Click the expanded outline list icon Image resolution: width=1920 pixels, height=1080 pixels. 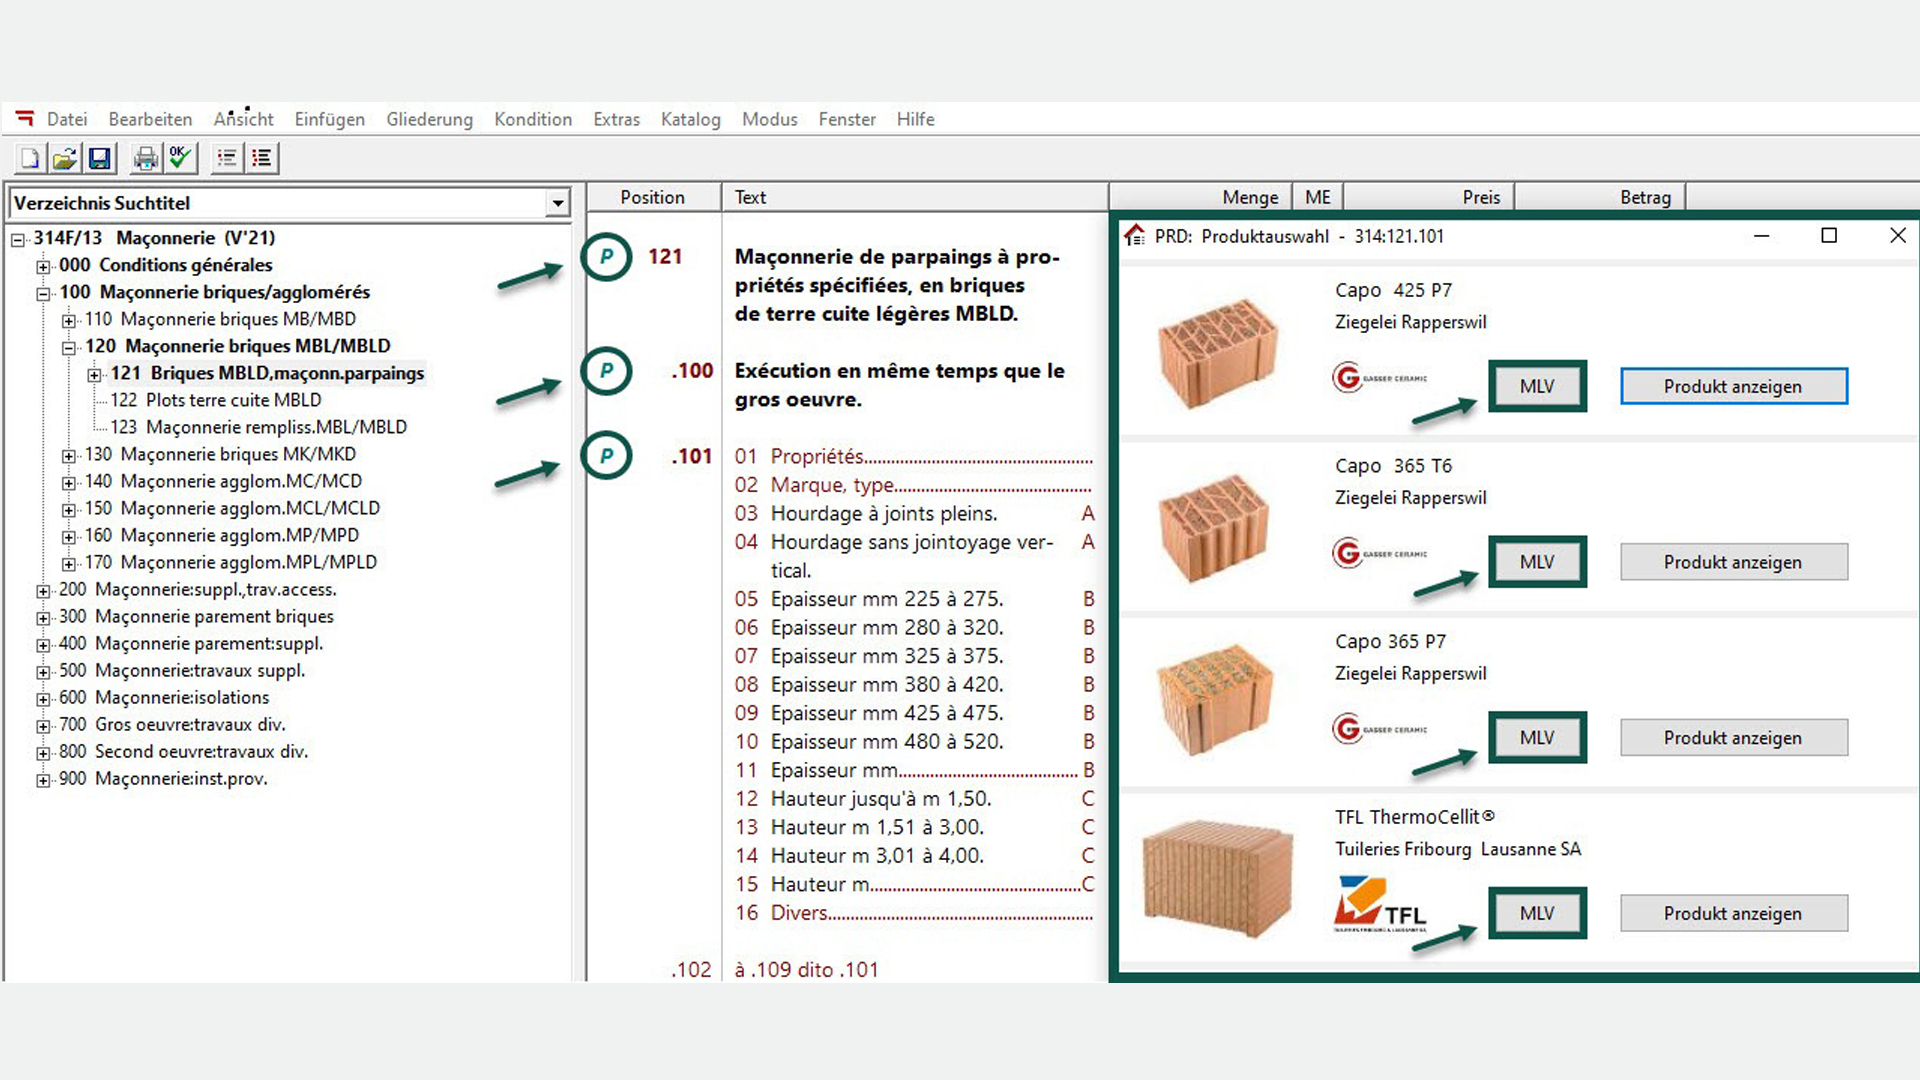(x=262, y=158)
